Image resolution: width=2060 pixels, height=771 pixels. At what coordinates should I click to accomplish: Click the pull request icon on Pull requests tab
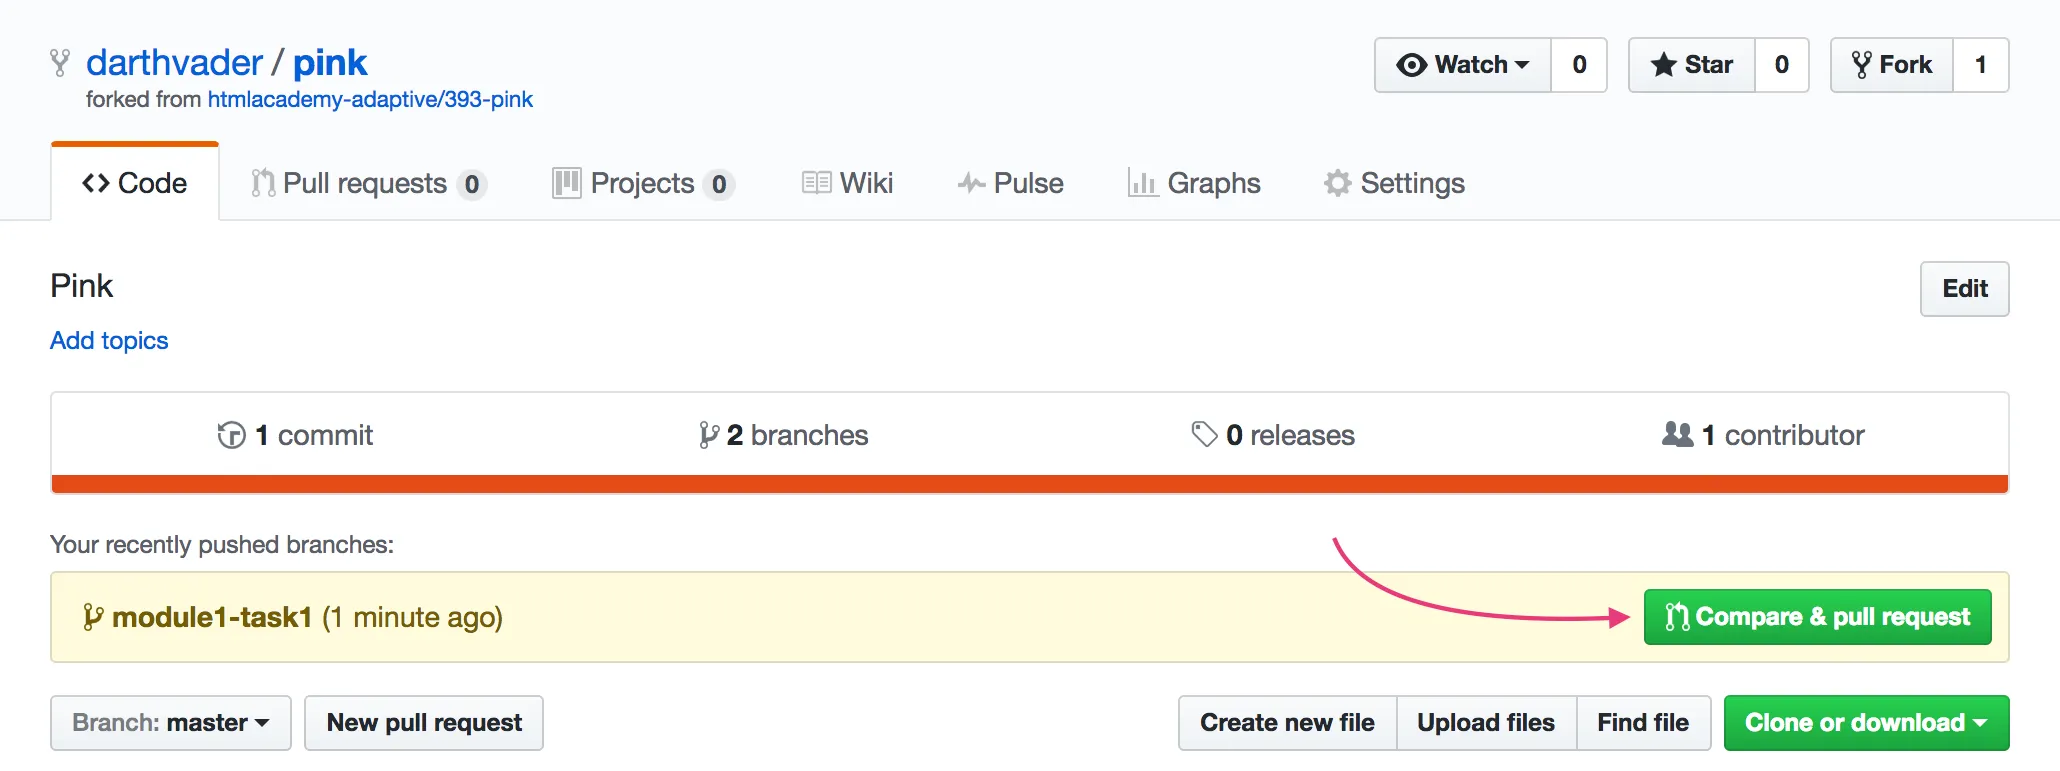(x=263, y=183)
